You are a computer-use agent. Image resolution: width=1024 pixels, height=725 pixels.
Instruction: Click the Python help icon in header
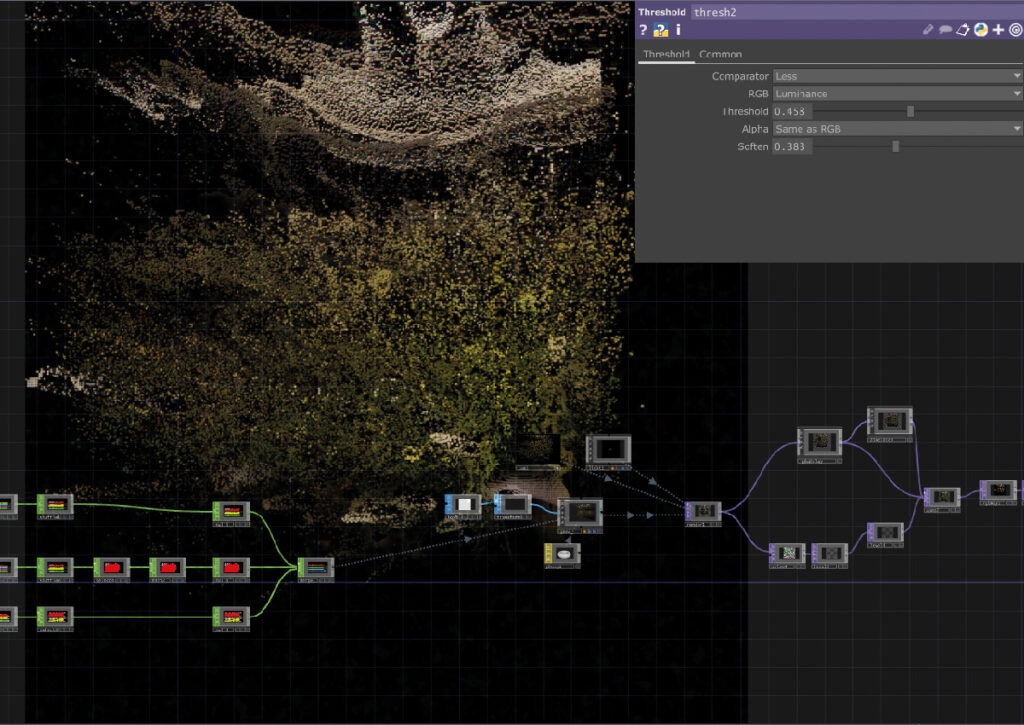coord(661,30)
